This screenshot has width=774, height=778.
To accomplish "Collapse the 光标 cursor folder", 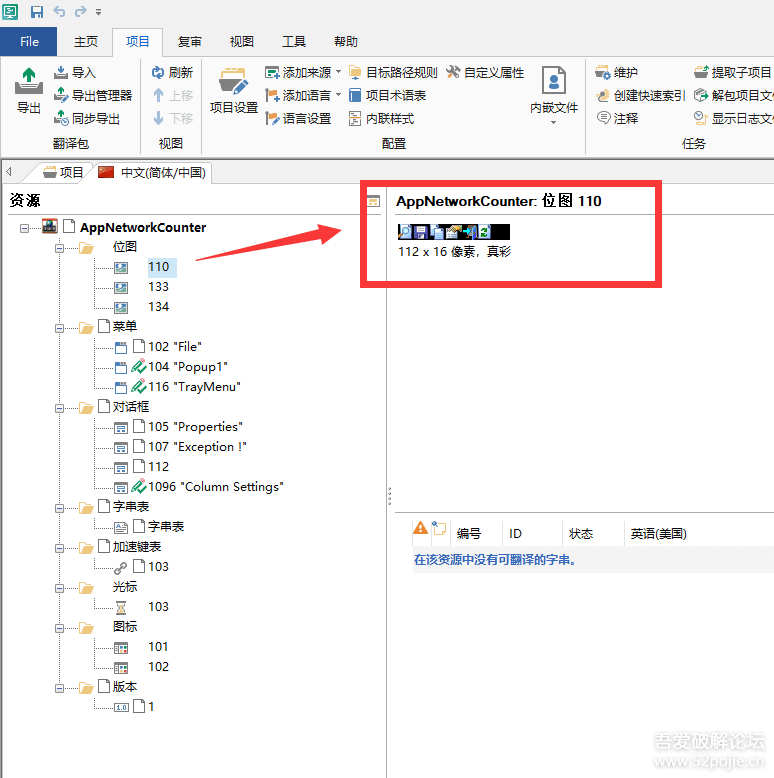I will pyautogui.click(x=60, y=588).
